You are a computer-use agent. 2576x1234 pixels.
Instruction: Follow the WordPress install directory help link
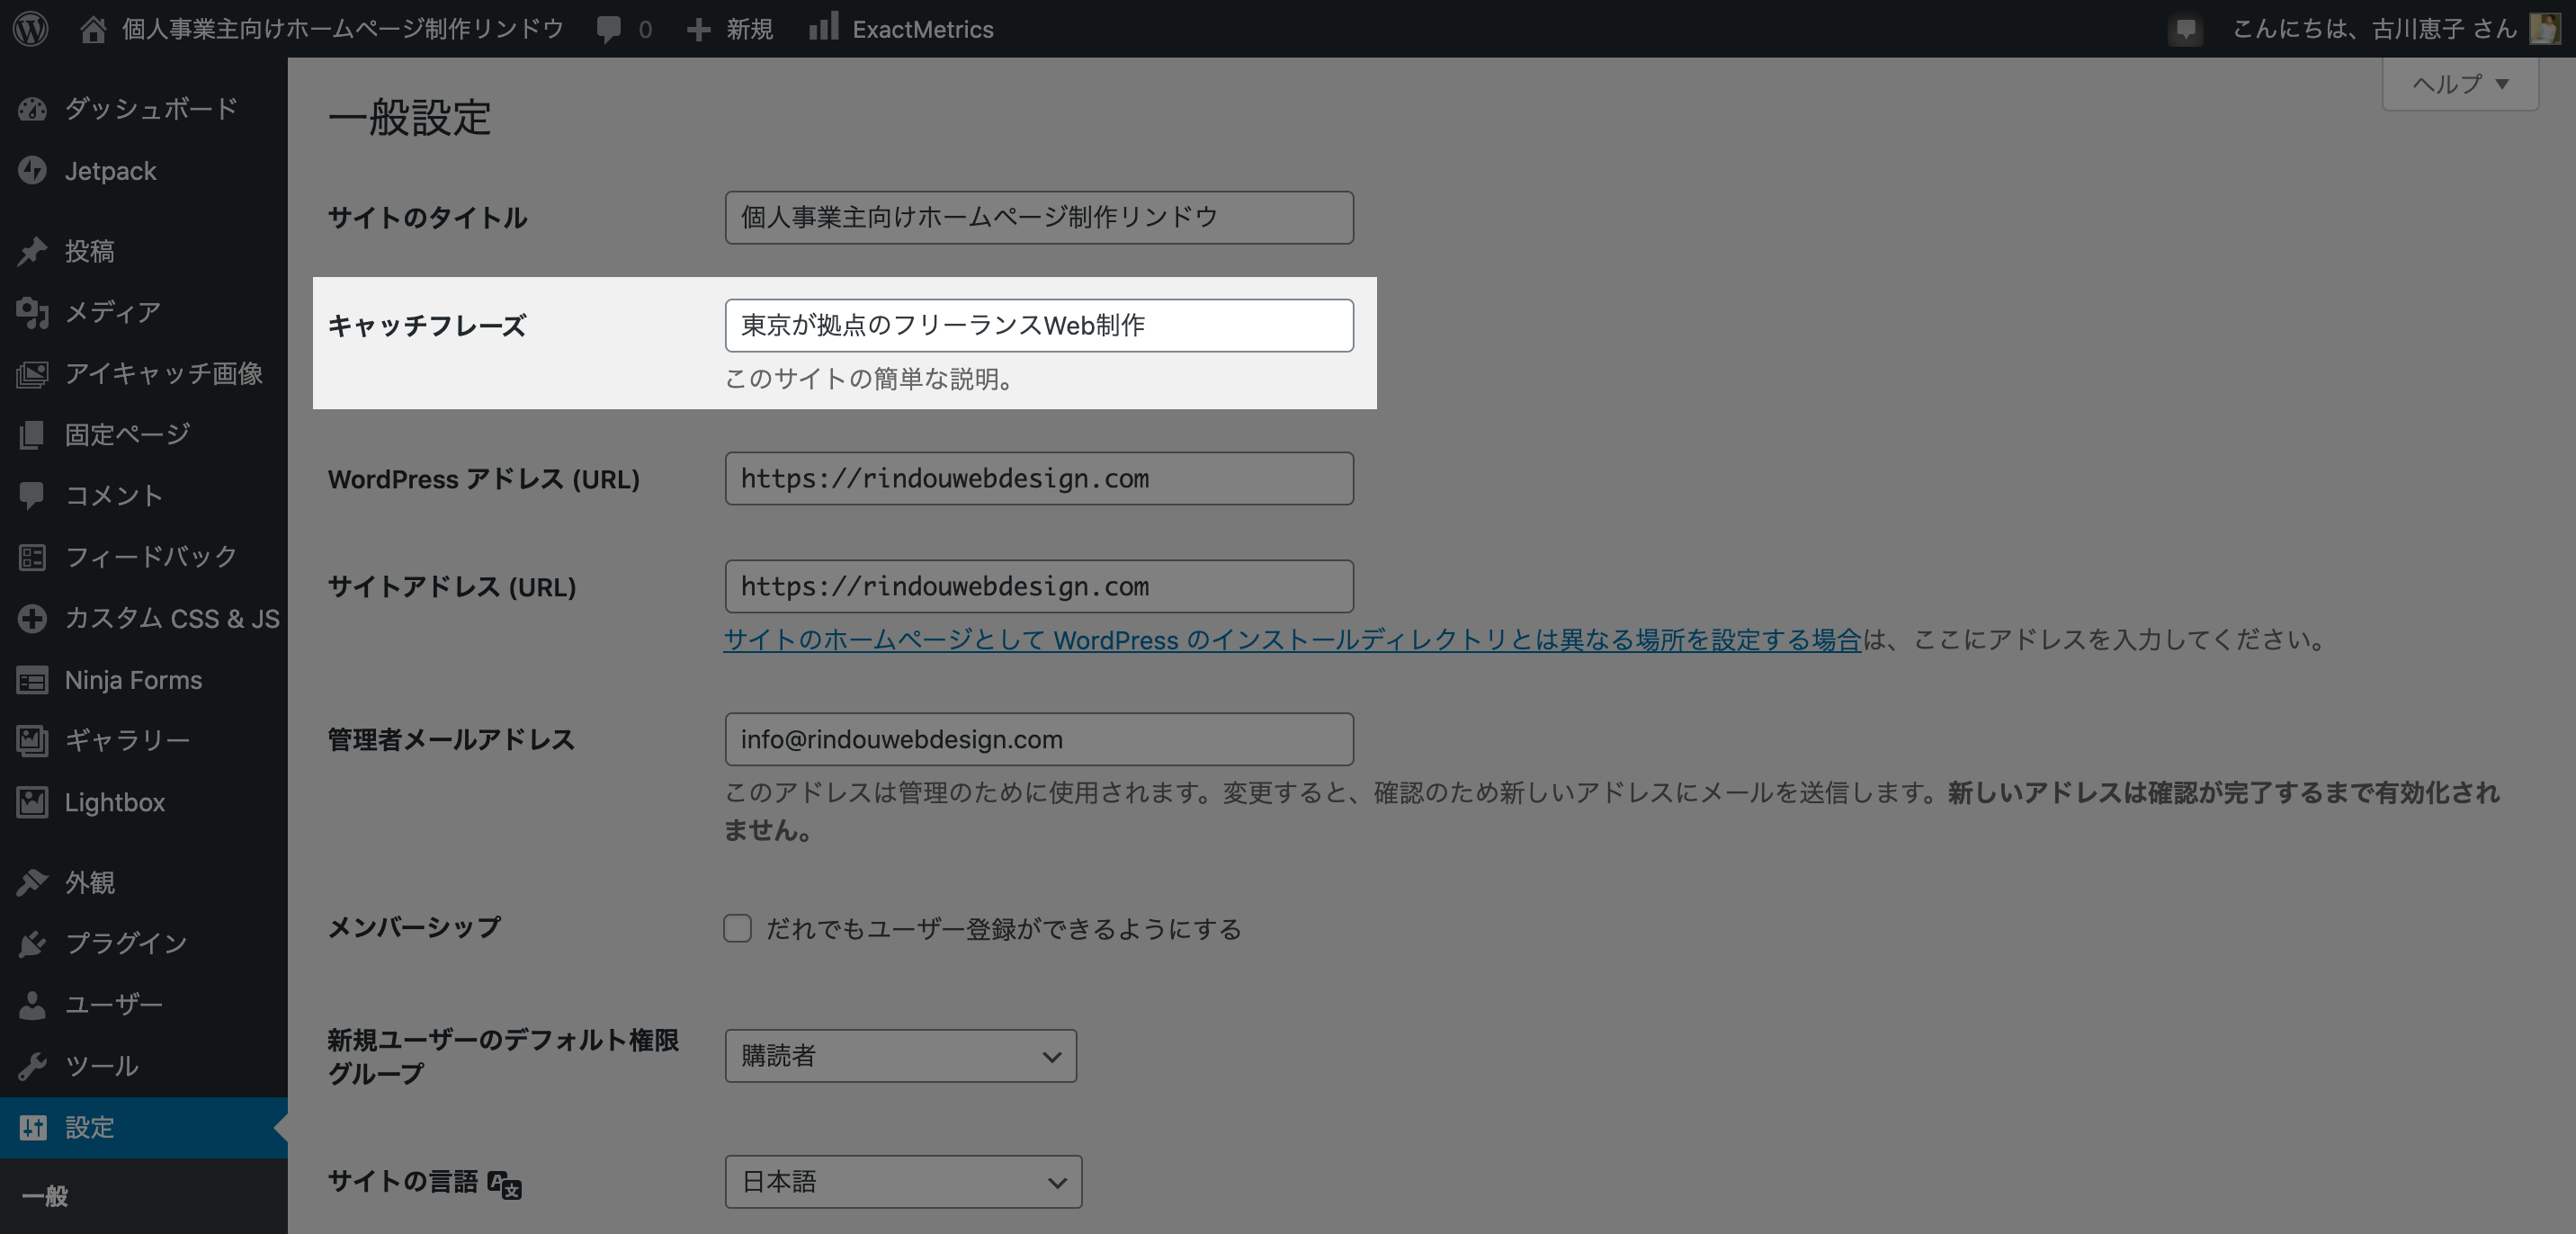1292,640
